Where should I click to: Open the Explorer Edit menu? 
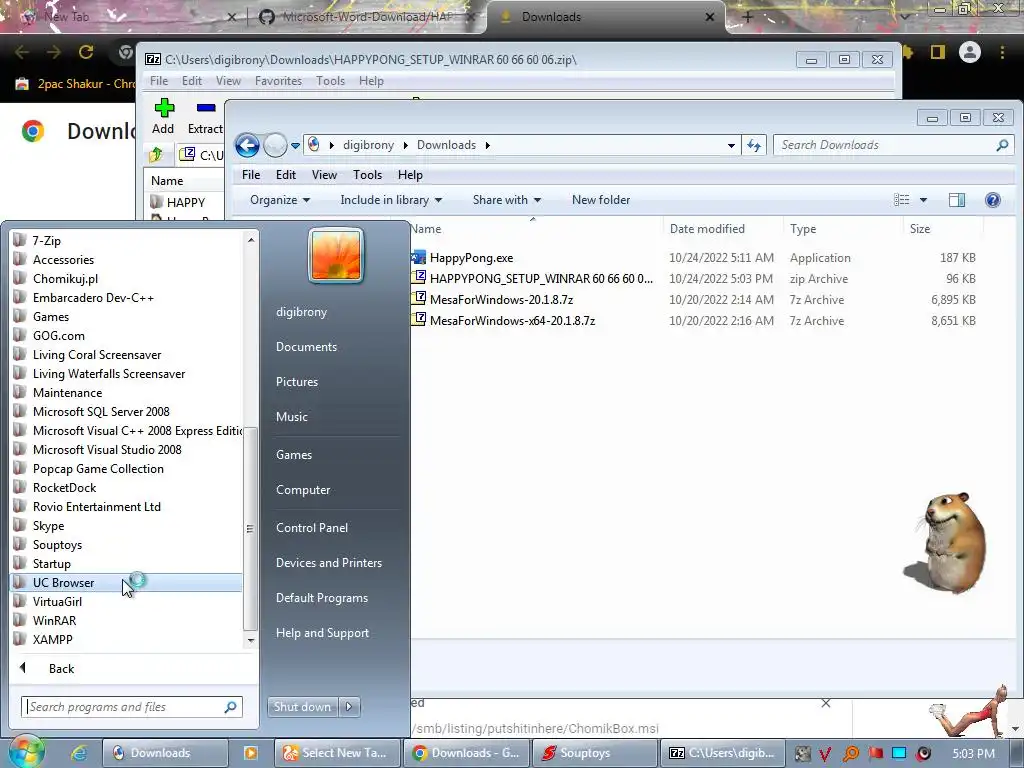click(285, 174)
